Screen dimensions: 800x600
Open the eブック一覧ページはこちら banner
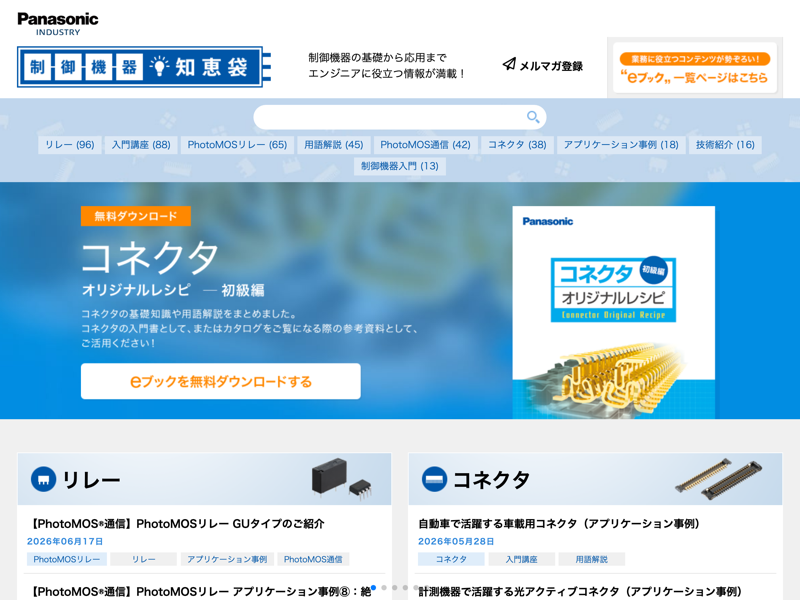pyautogui.click(x=694, y=68)
